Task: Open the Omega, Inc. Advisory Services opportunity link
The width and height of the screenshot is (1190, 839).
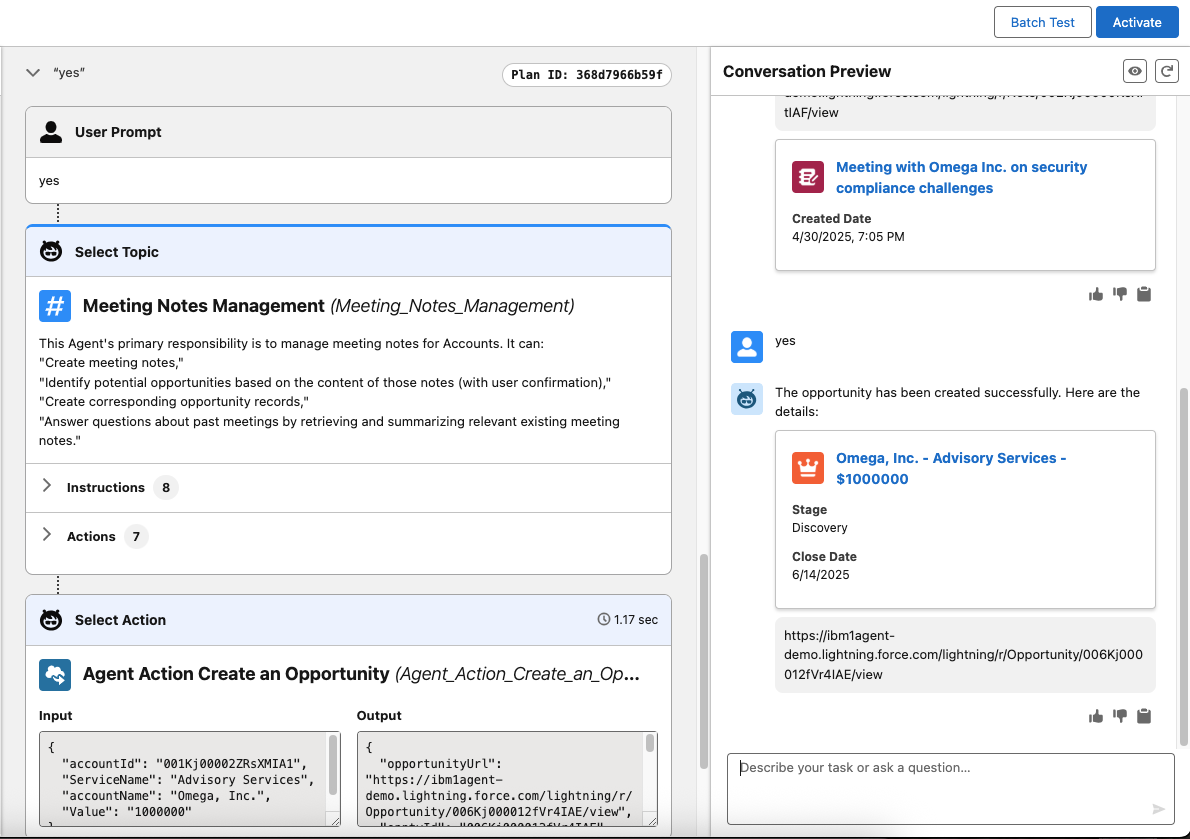Action: click(x=950, y=468)
